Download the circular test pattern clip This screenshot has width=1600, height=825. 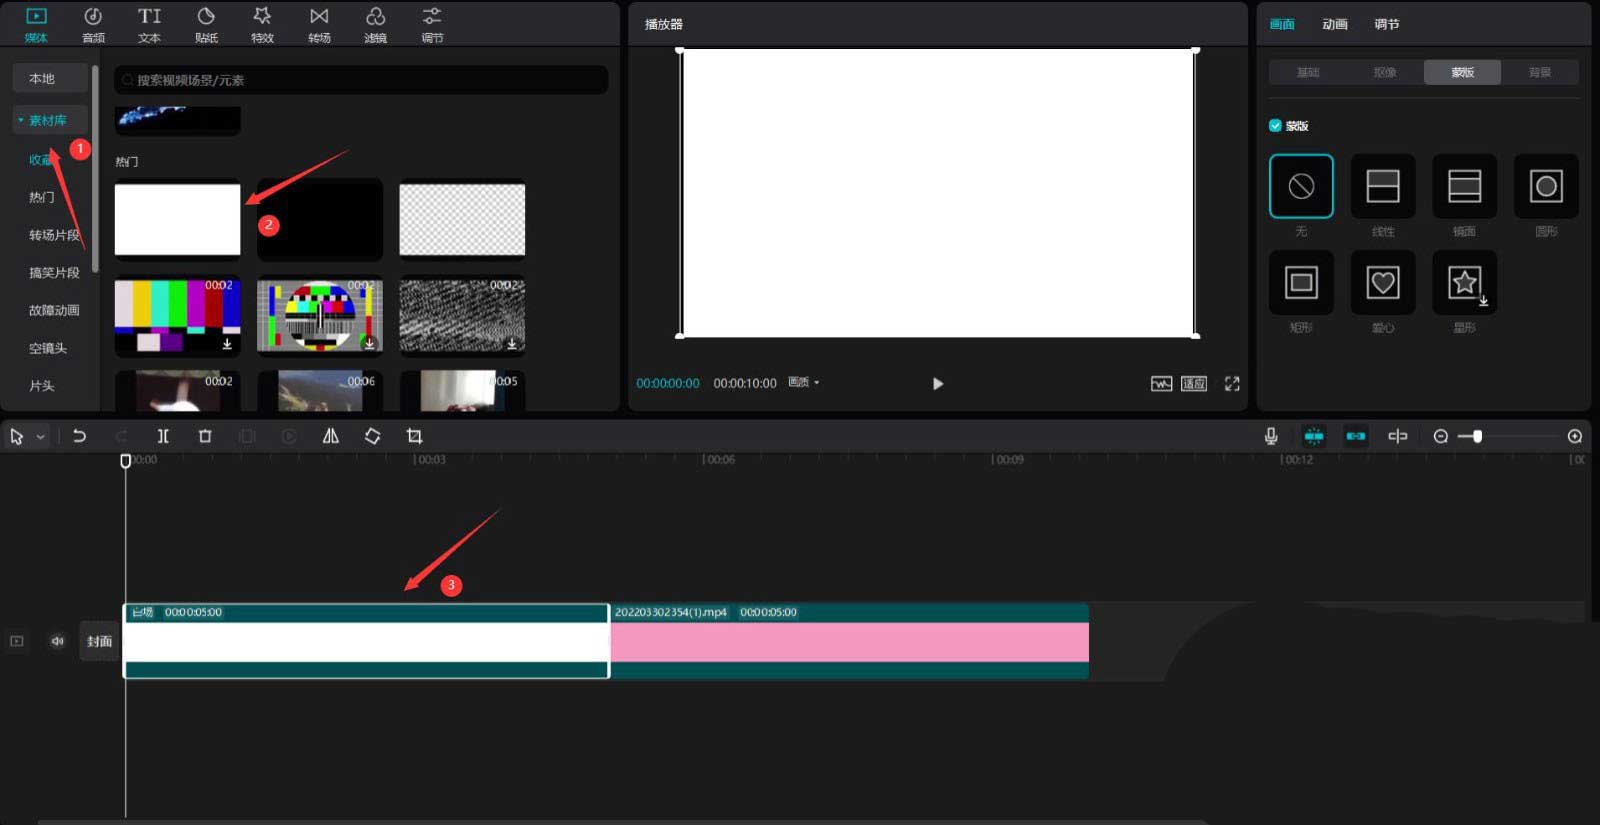(x=369, y=344)
